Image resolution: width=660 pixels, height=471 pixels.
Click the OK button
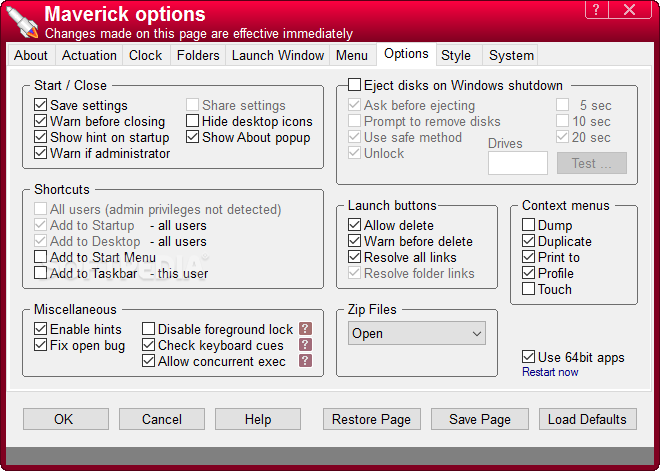(x=66, y=419)
